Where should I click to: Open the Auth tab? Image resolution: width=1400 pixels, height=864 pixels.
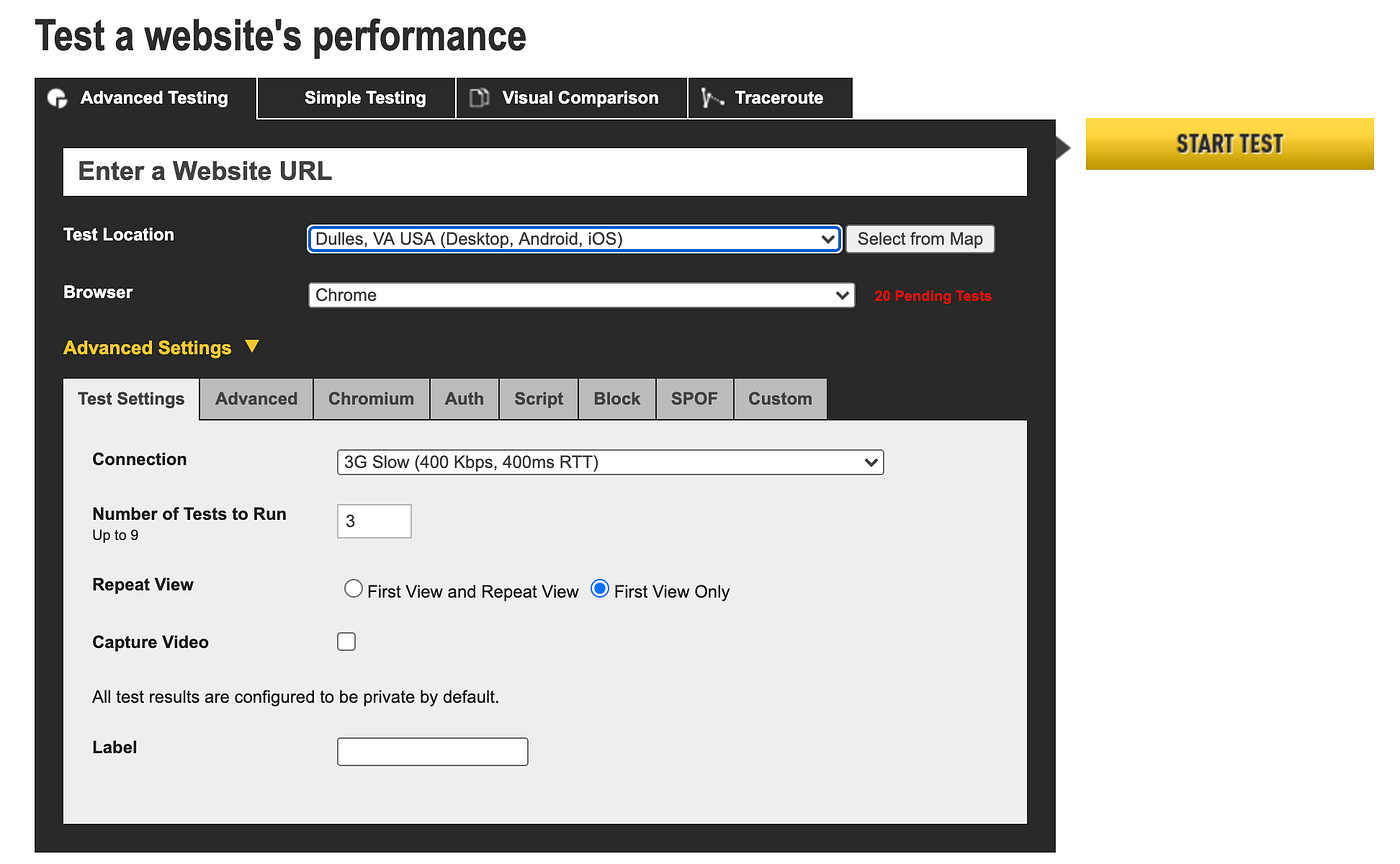tap(464, 398)
